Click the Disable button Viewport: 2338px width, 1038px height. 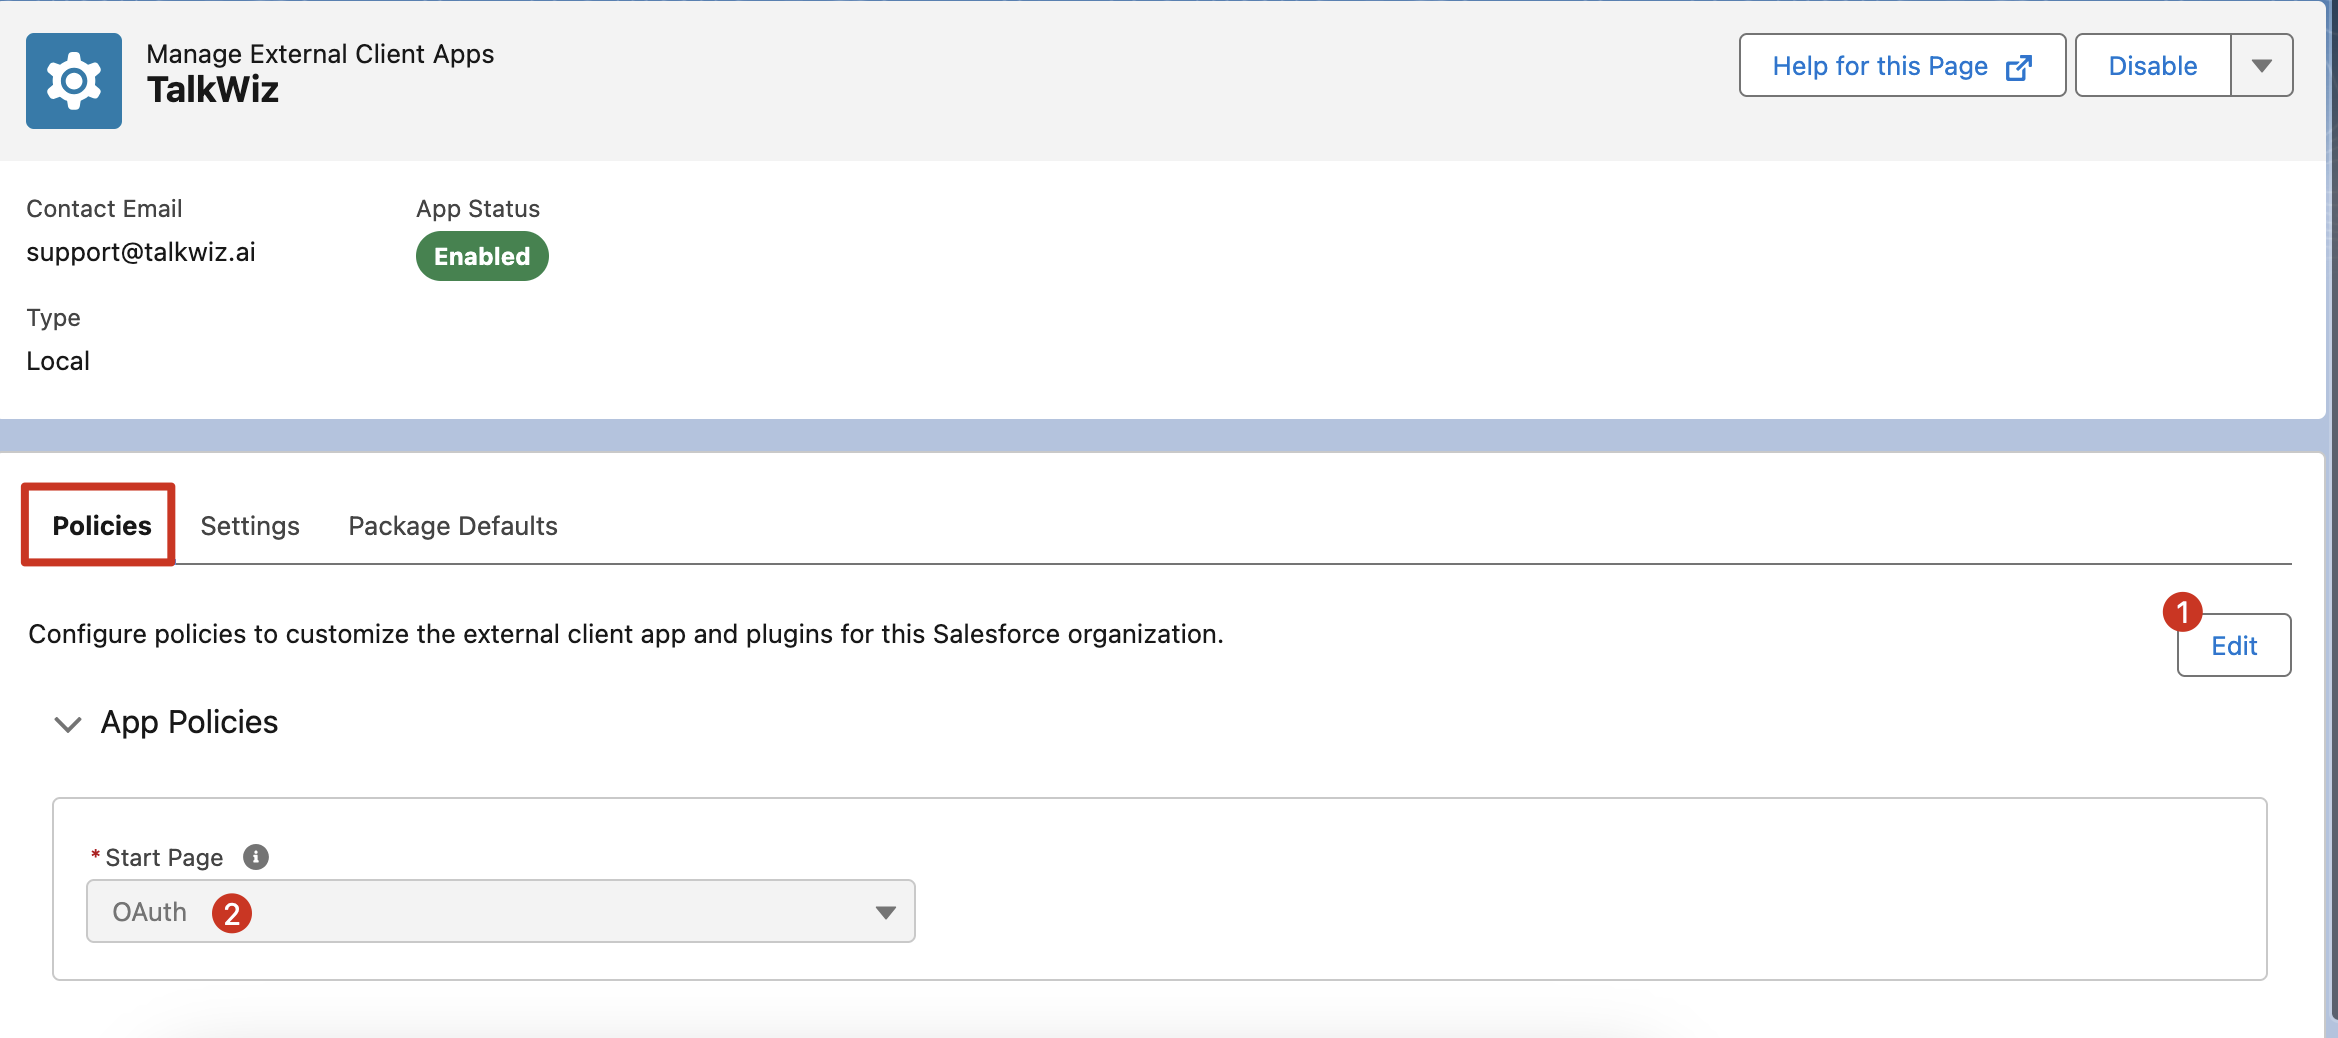tap(2153, 65)
